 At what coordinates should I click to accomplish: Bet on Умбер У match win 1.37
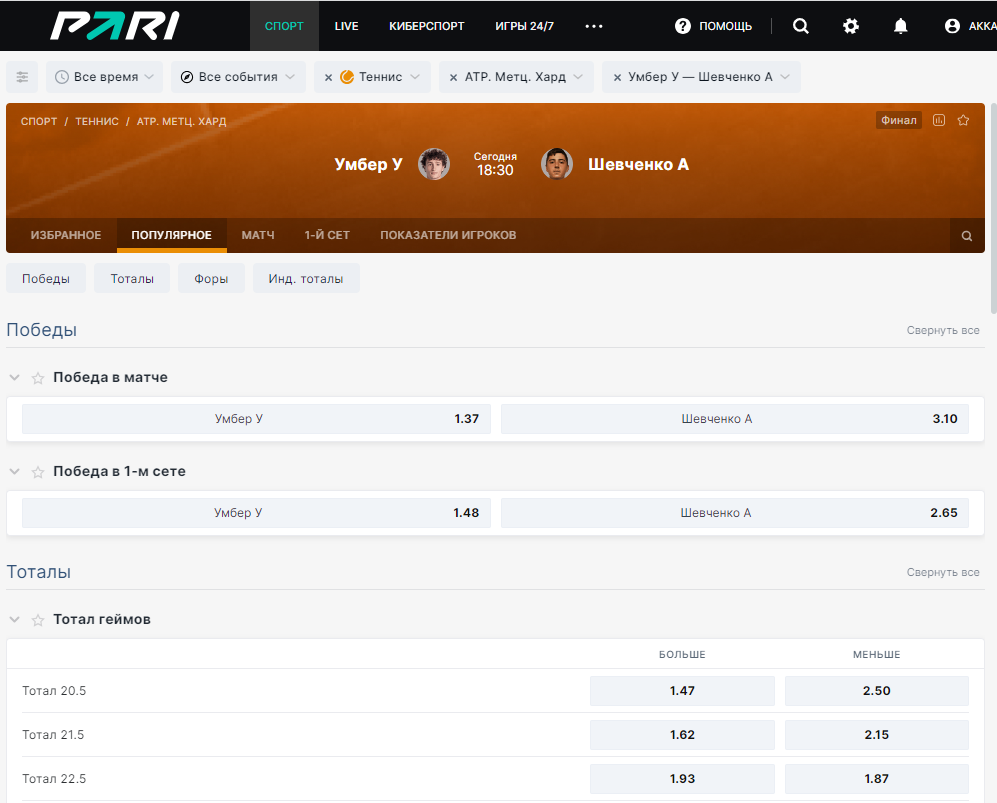(256, 419)
